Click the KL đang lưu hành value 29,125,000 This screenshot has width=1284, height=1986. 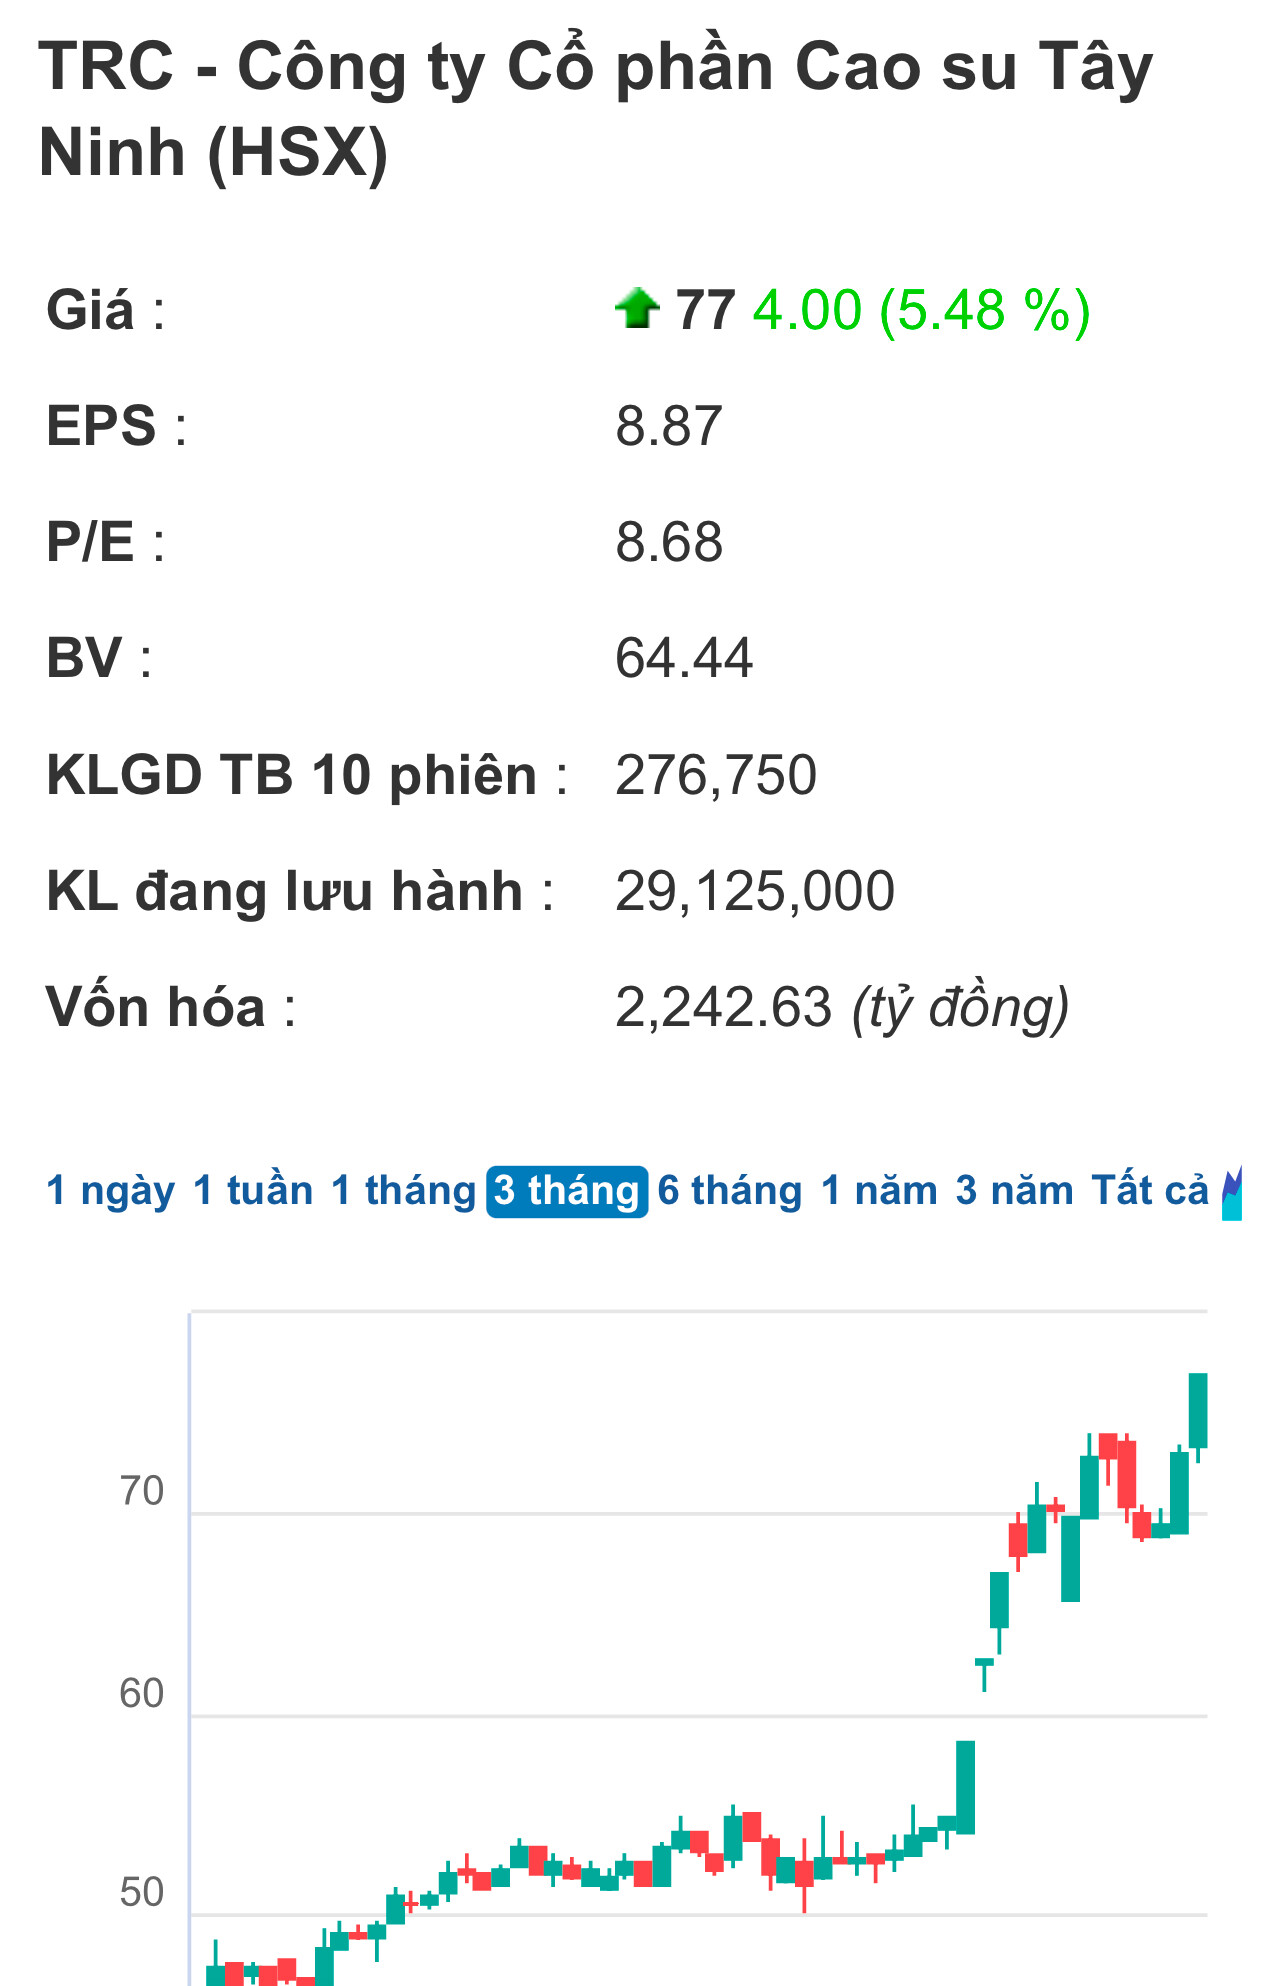754,891
